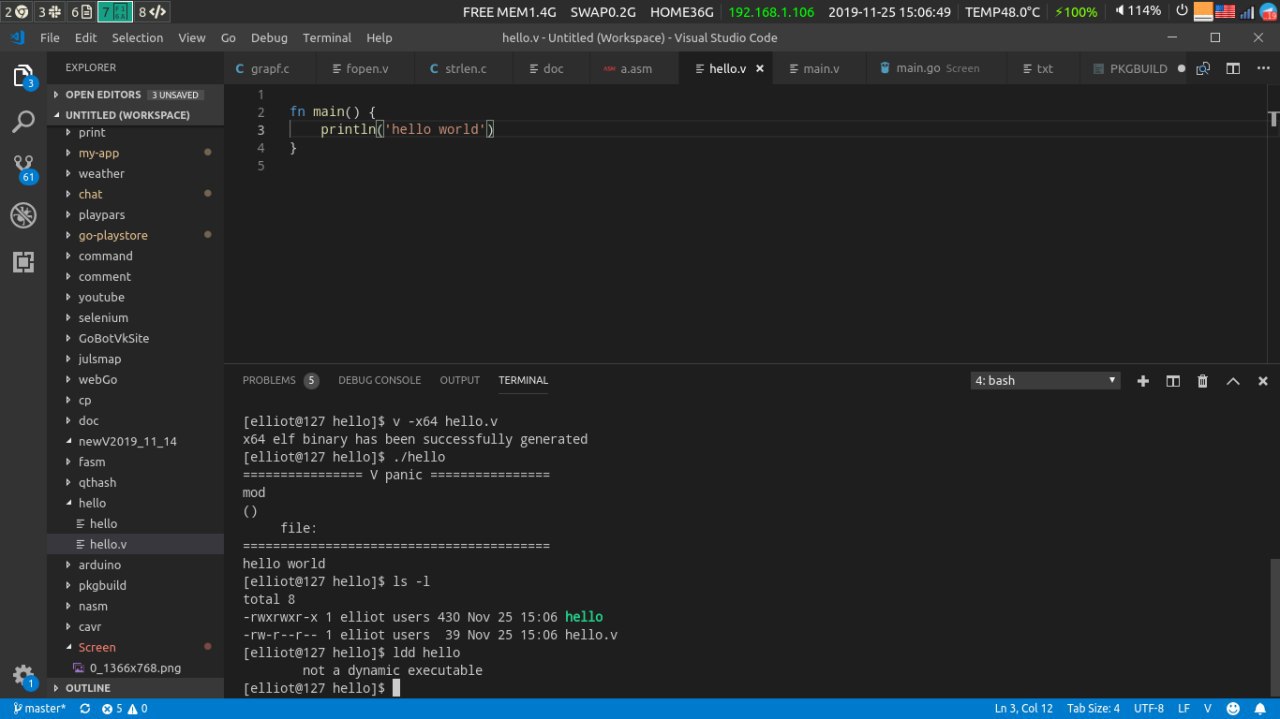1280x719 pixels.
Task: Switch to the DEBUG CONSOLE panel tab
Action: click(x=379, y=381)
